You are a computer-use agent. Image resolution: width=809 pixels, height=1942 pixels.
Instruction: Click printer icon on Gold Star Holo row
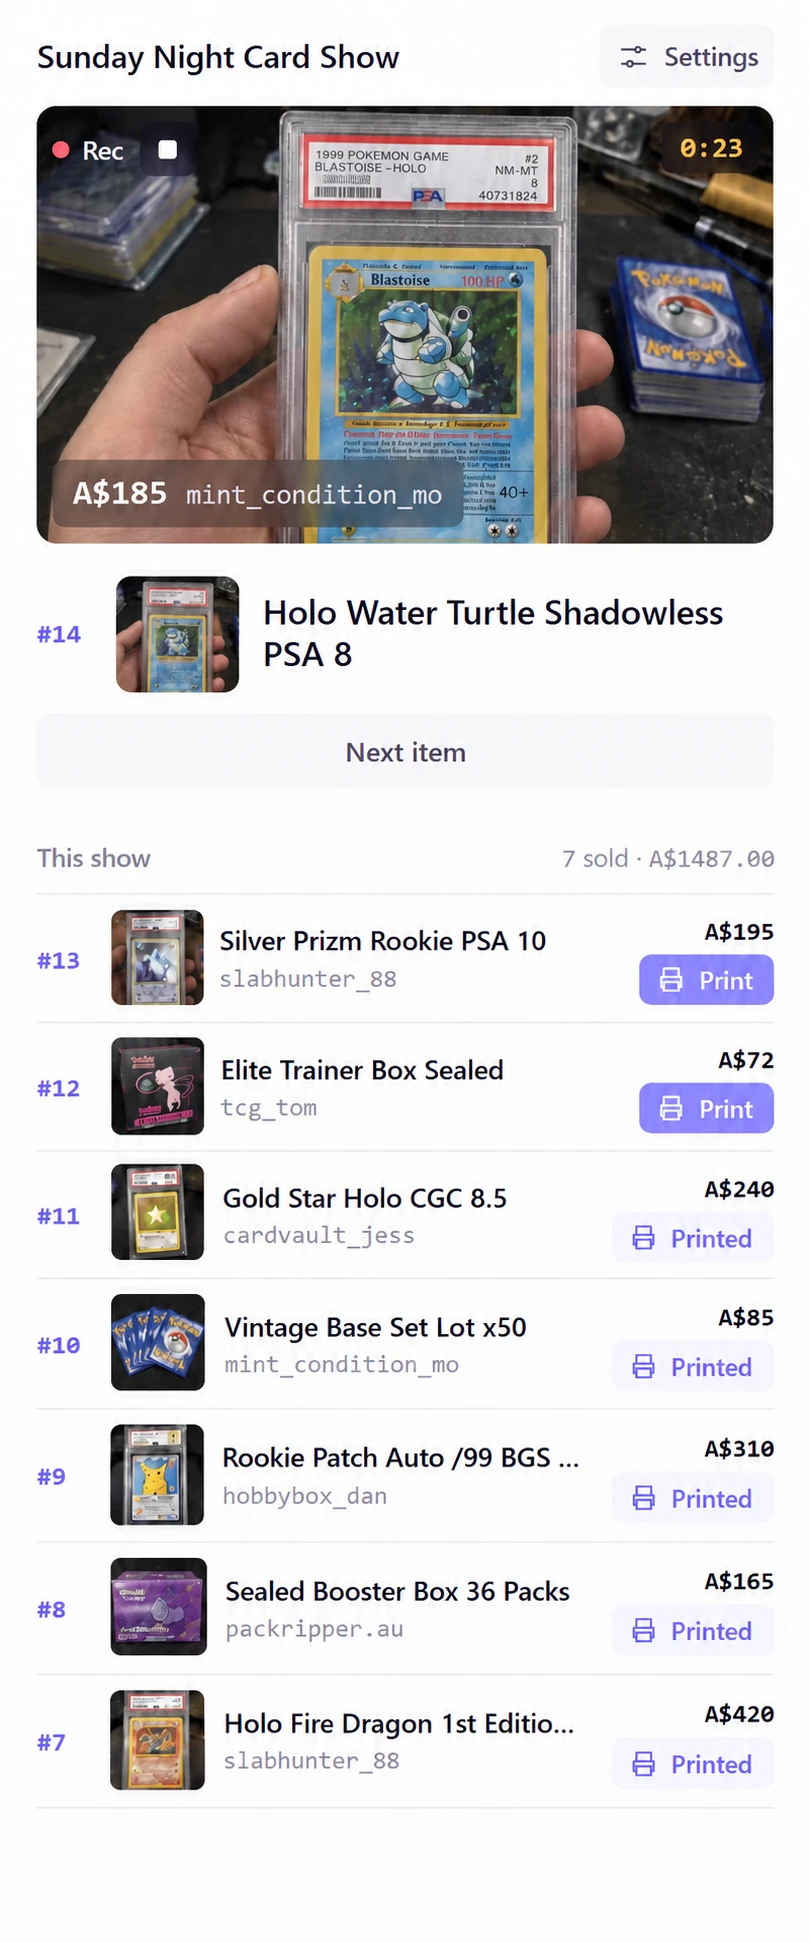pos(644,1238)
